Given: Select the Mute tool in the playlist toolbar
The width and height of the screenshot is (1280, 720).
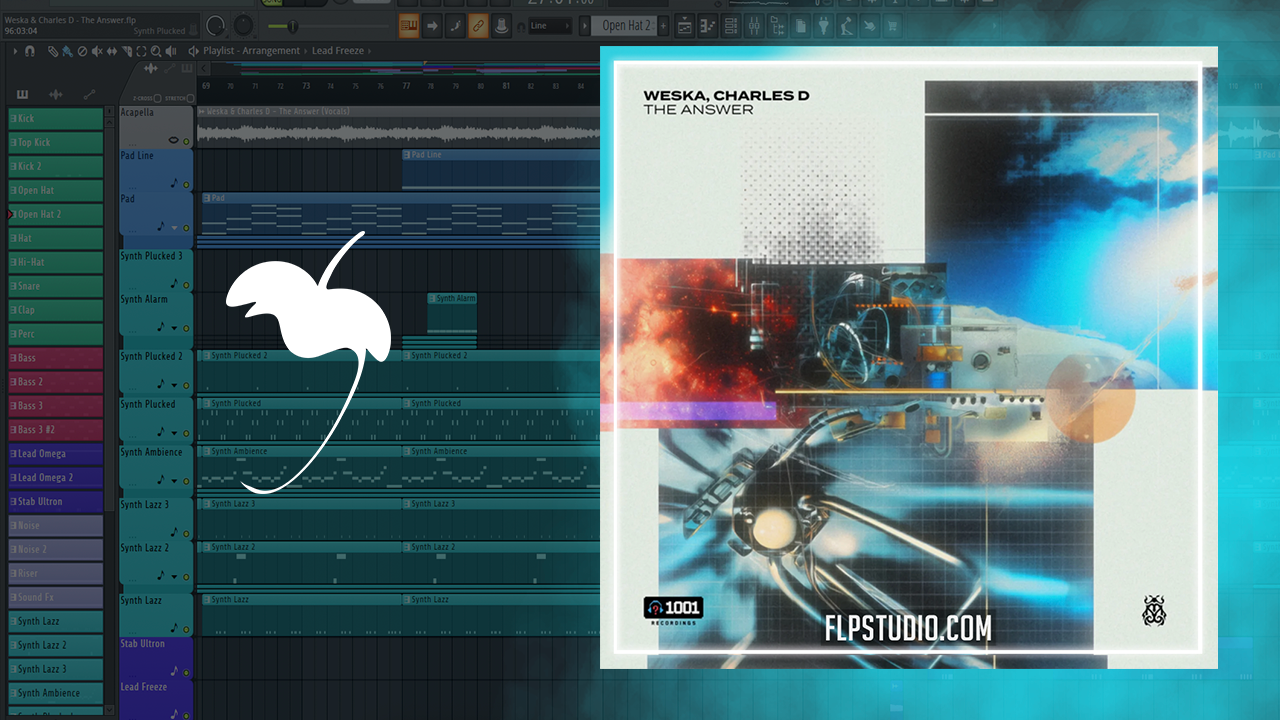Looking at the screenshot, I should click(x=97, y=51).
